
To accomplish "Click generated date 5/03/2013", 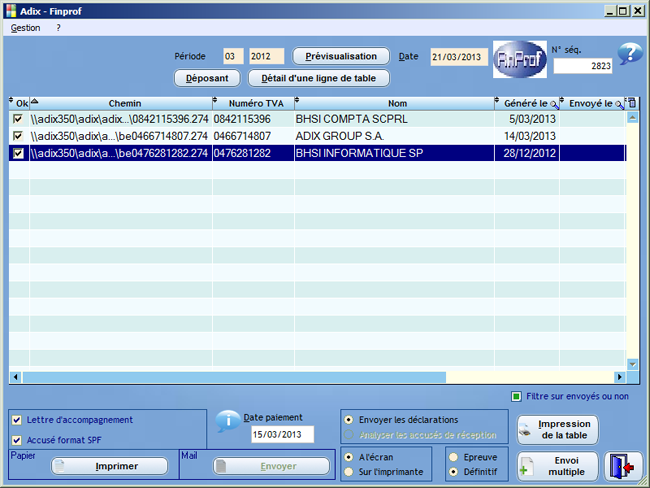I will [527, 119].
